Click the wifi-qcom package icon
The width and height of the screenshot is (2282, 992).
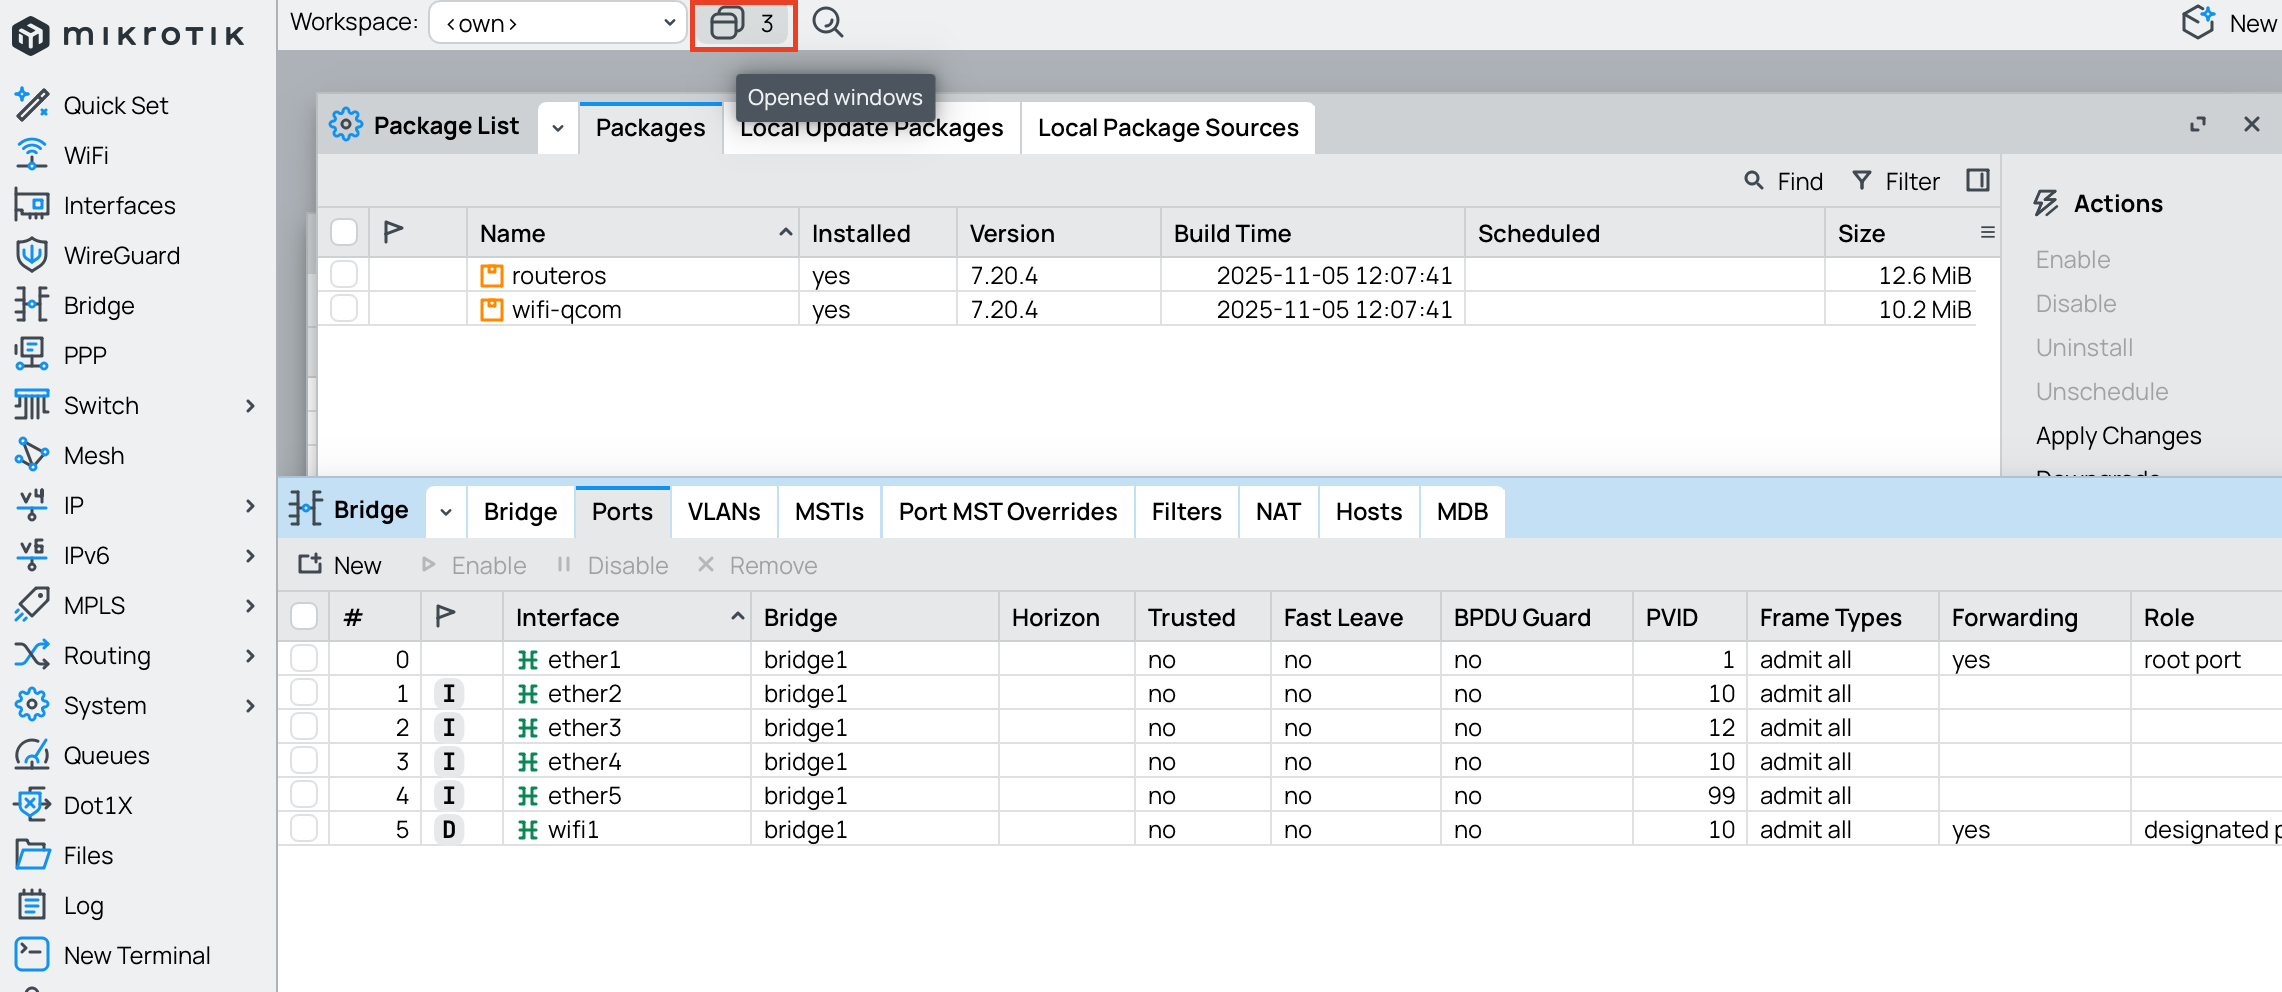pos(492,309)
